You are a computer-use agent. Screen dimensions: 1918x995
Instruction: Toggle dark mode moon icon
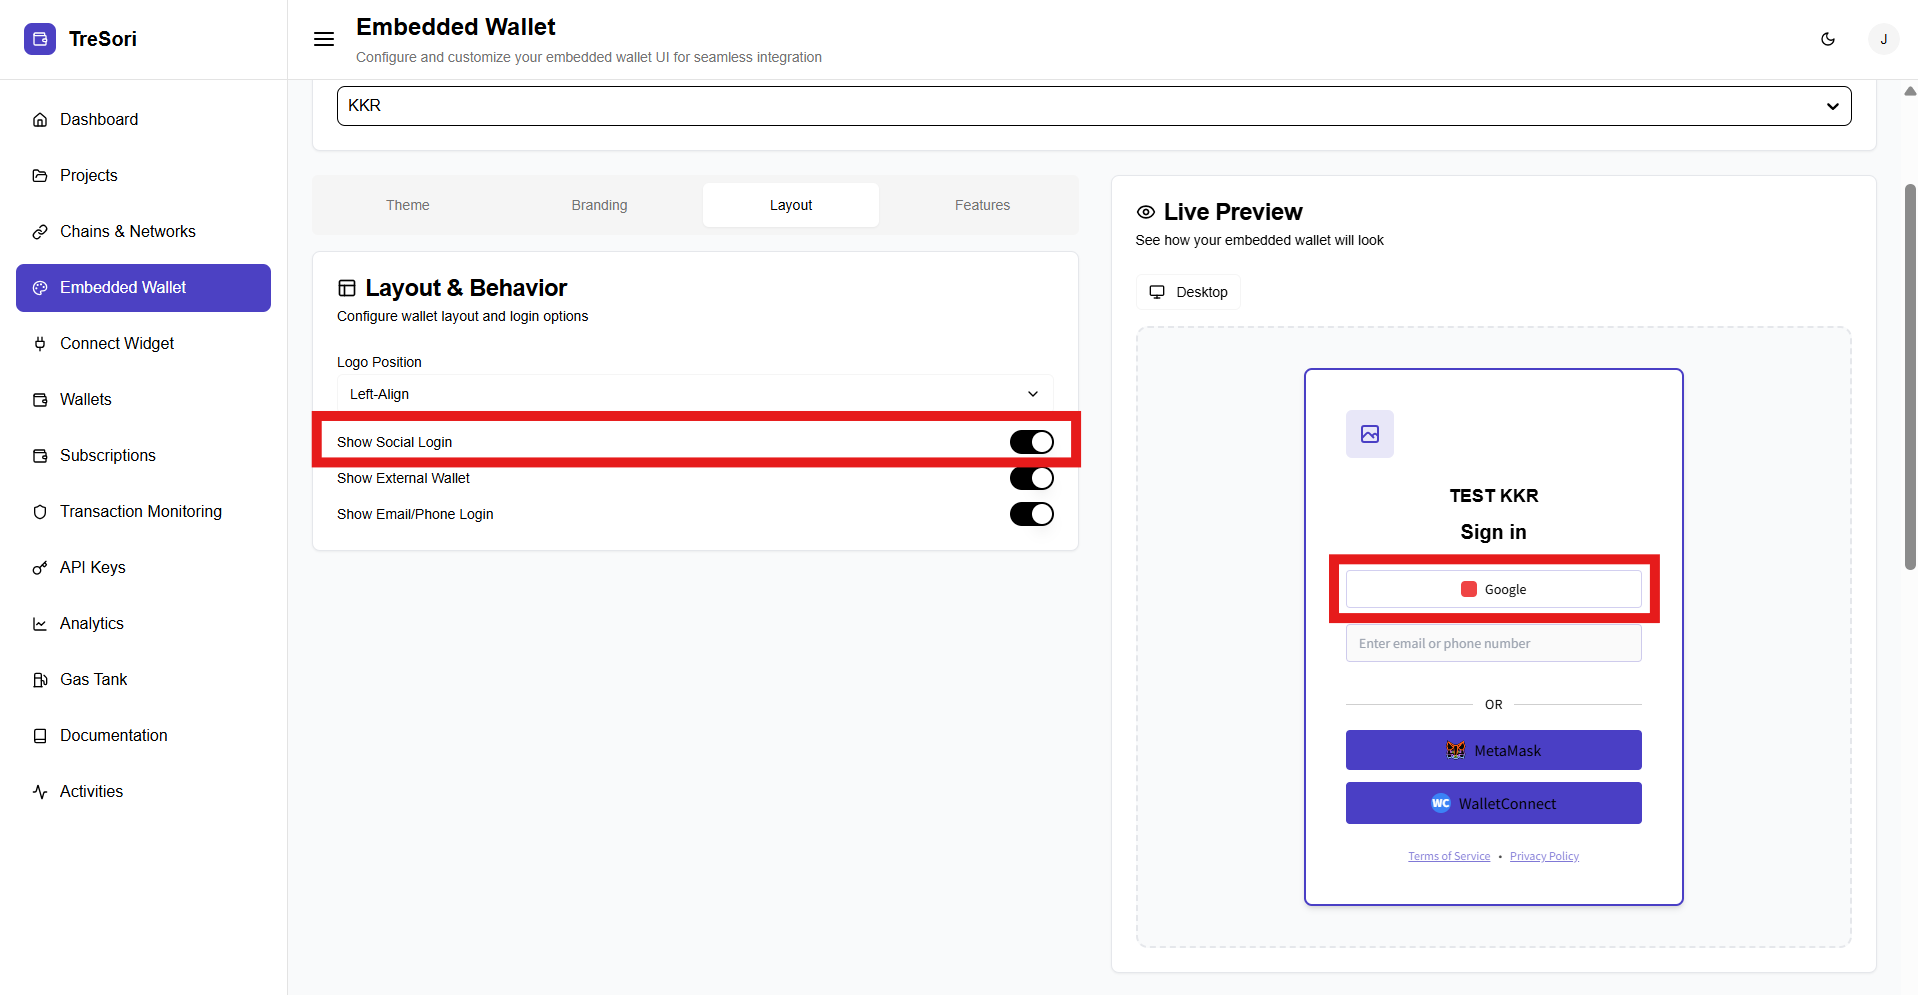point(1828,39)
